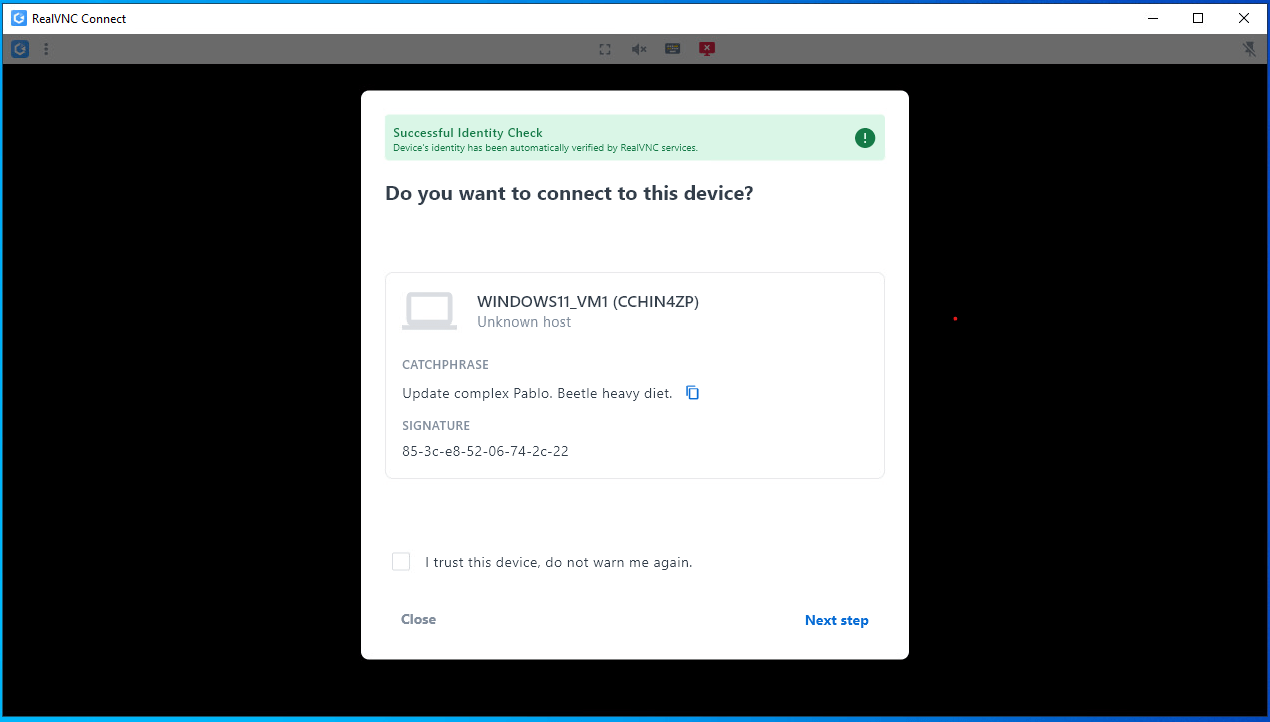Screen dimensions: 1270x722
Task: Click the RealVNC logo in the toolbar
Action: 20,49
